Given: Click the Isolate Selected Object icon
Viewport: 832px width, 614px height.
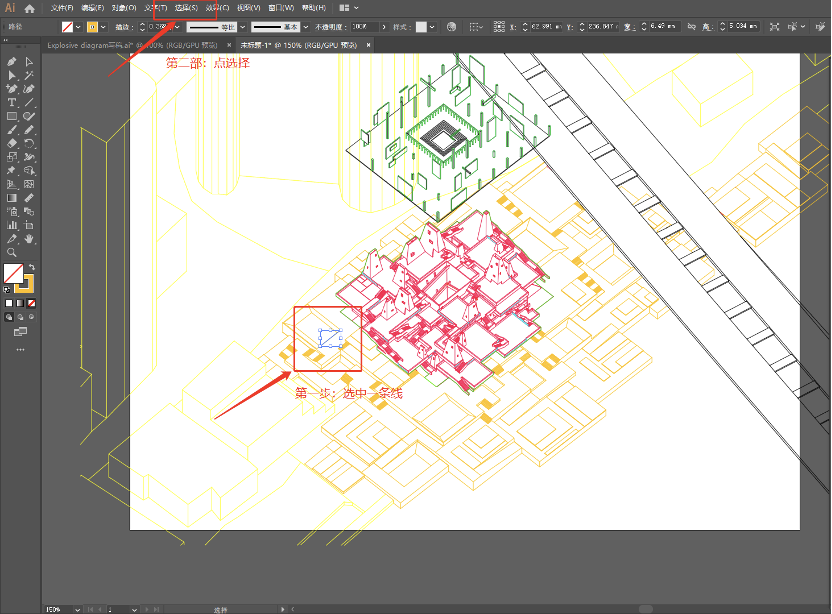Looking at the screenshot, I should click(x=774, y=27).
